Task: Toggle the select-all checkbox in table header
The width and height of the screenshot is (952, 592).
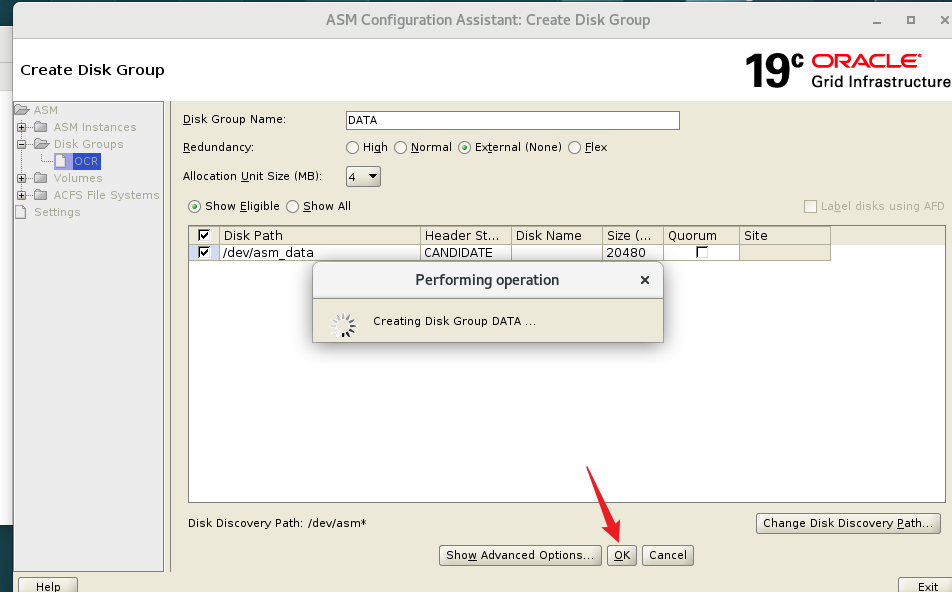Action: pos(204,235)
